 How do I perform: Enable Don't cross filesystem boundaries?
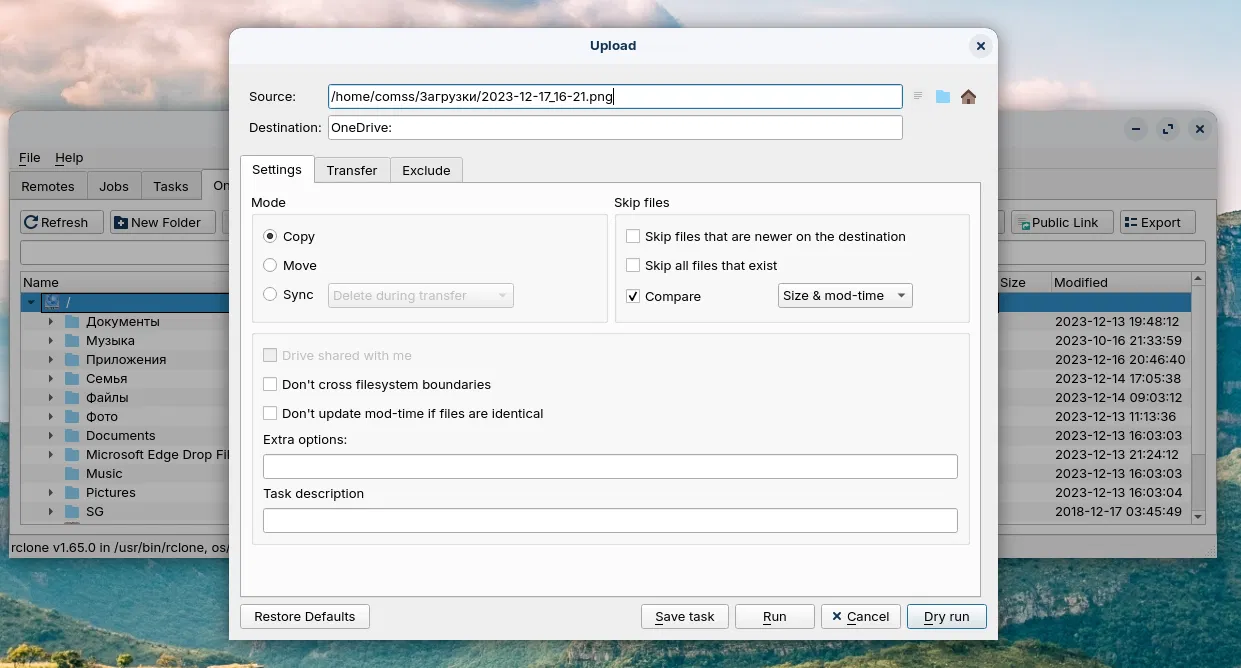(270, 384)
